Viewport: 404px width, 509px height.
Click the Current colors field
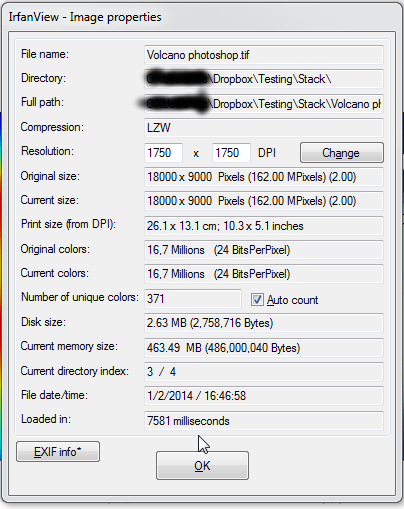pos(264,274)
